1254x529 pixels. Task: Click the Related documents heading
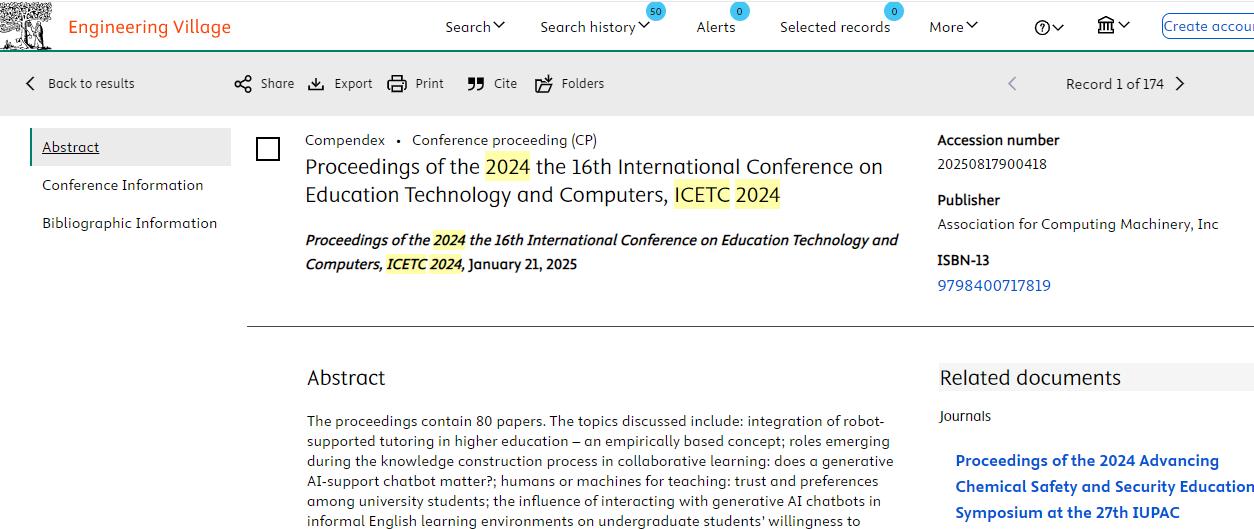click(1030, 378)
